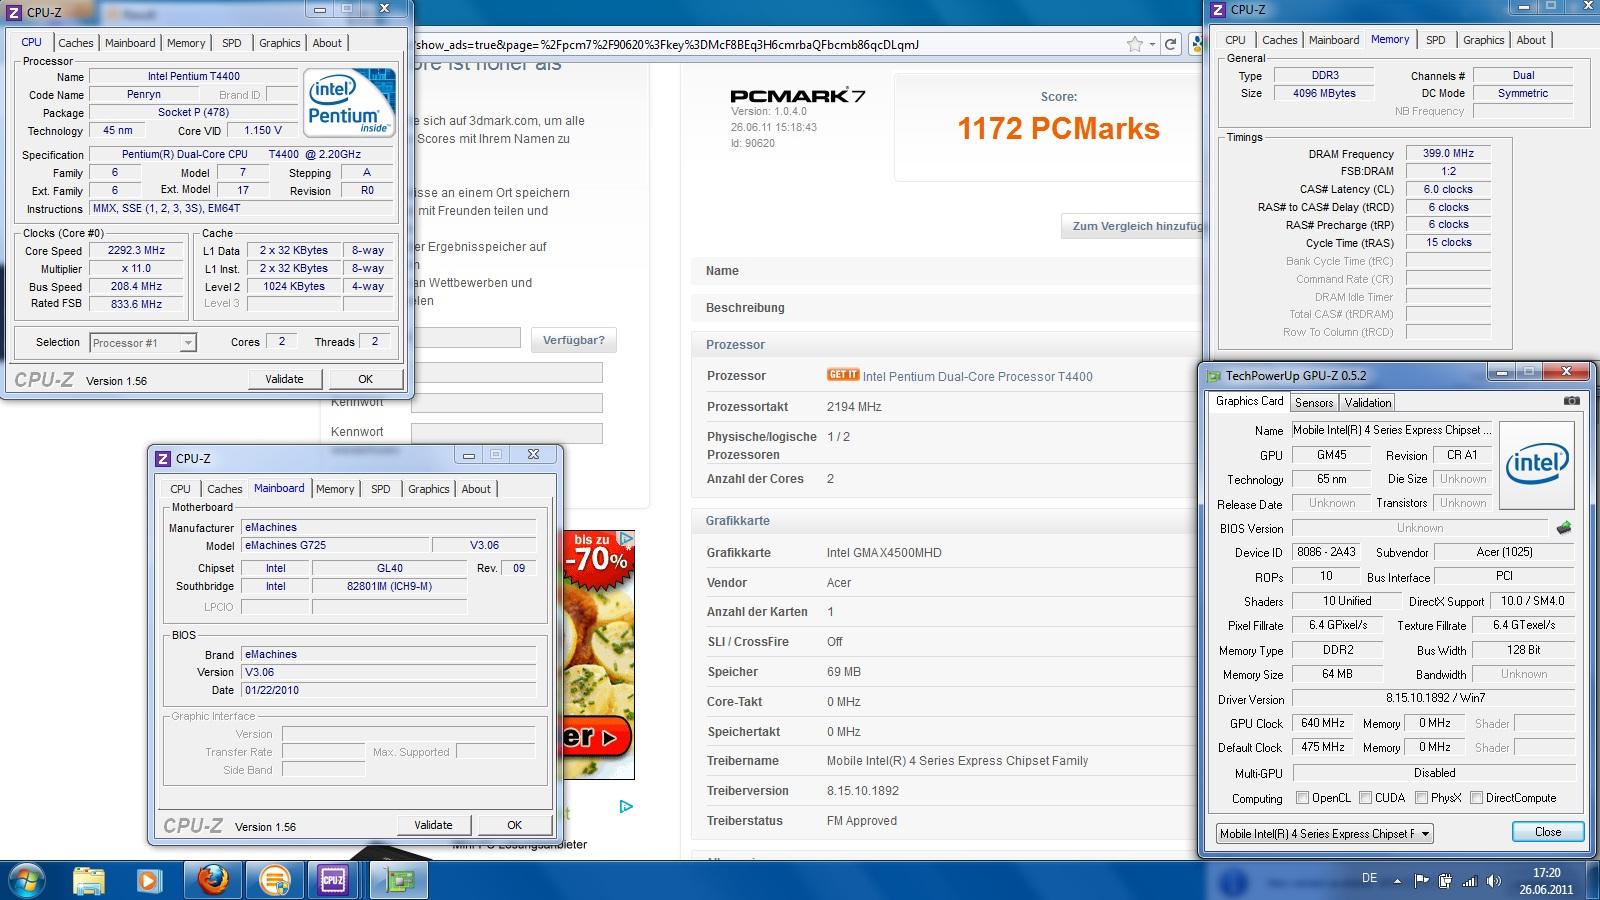1600x900 pixels.
Task: Open the CPU-Z taskbar icon
Action: point(332,881)
